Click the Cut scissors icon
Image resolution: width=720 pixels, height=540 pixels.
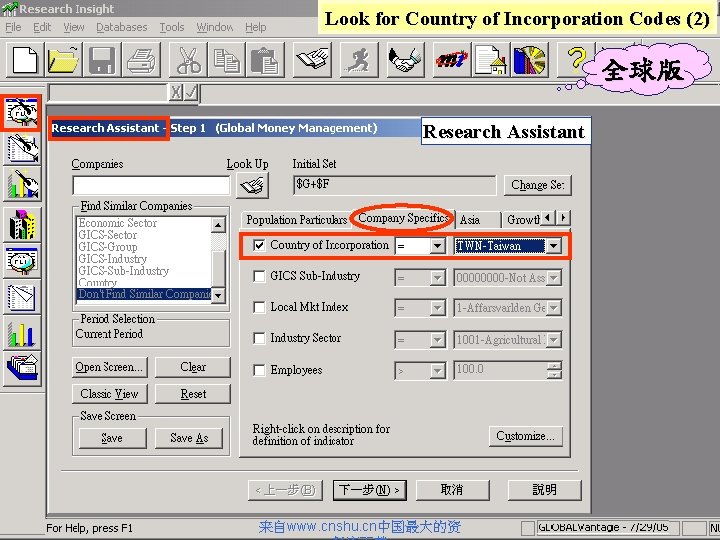188,60
